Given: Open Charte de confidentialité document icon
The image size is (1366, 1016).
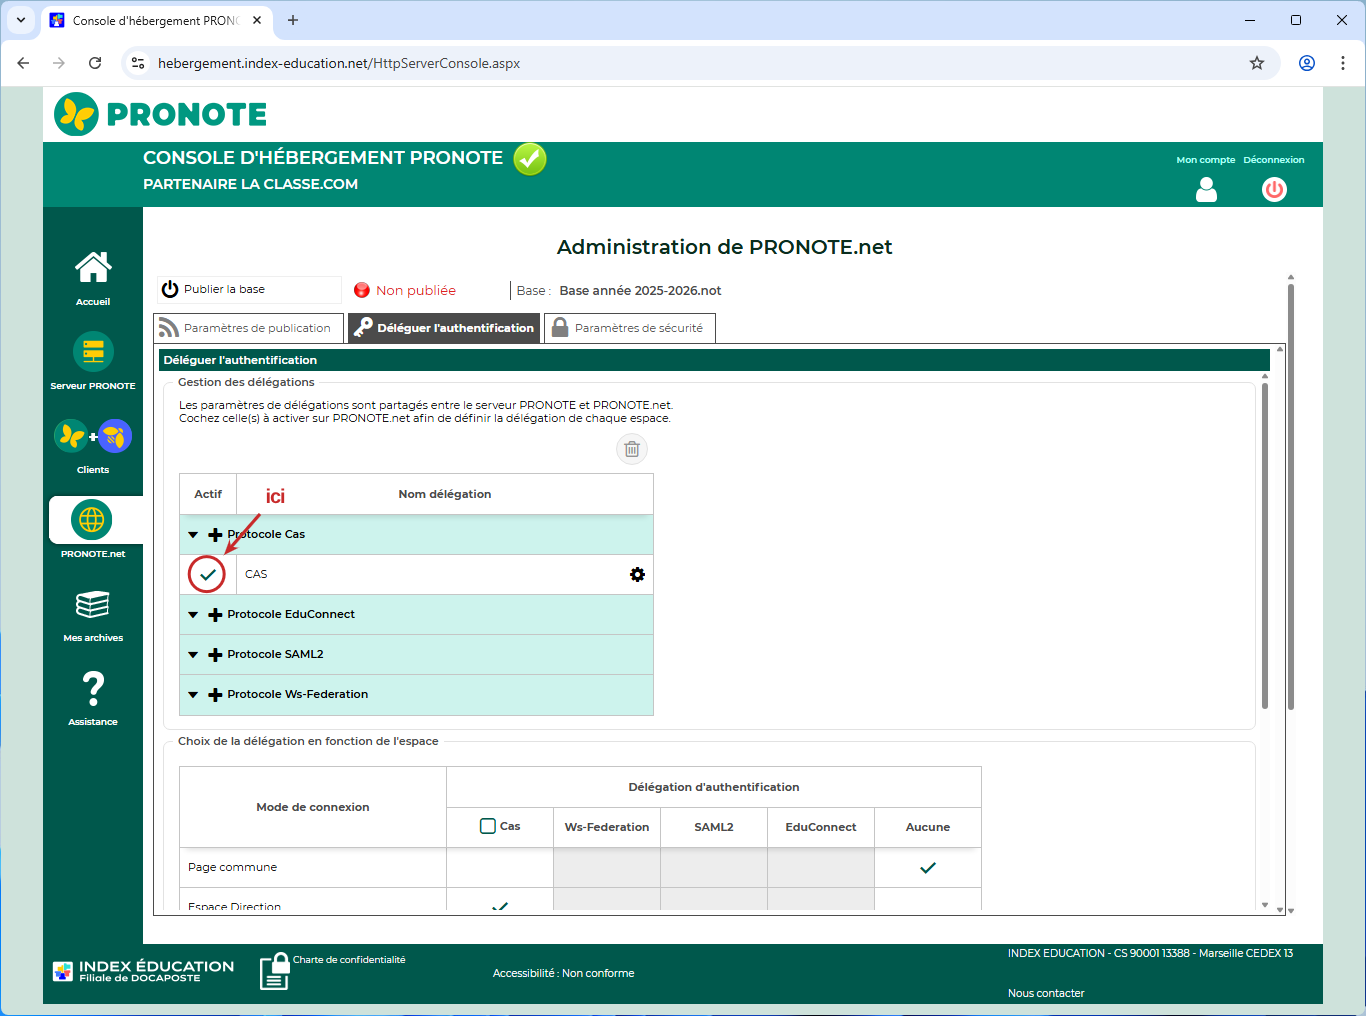Looking at the screenshot, I should (274, 972).
